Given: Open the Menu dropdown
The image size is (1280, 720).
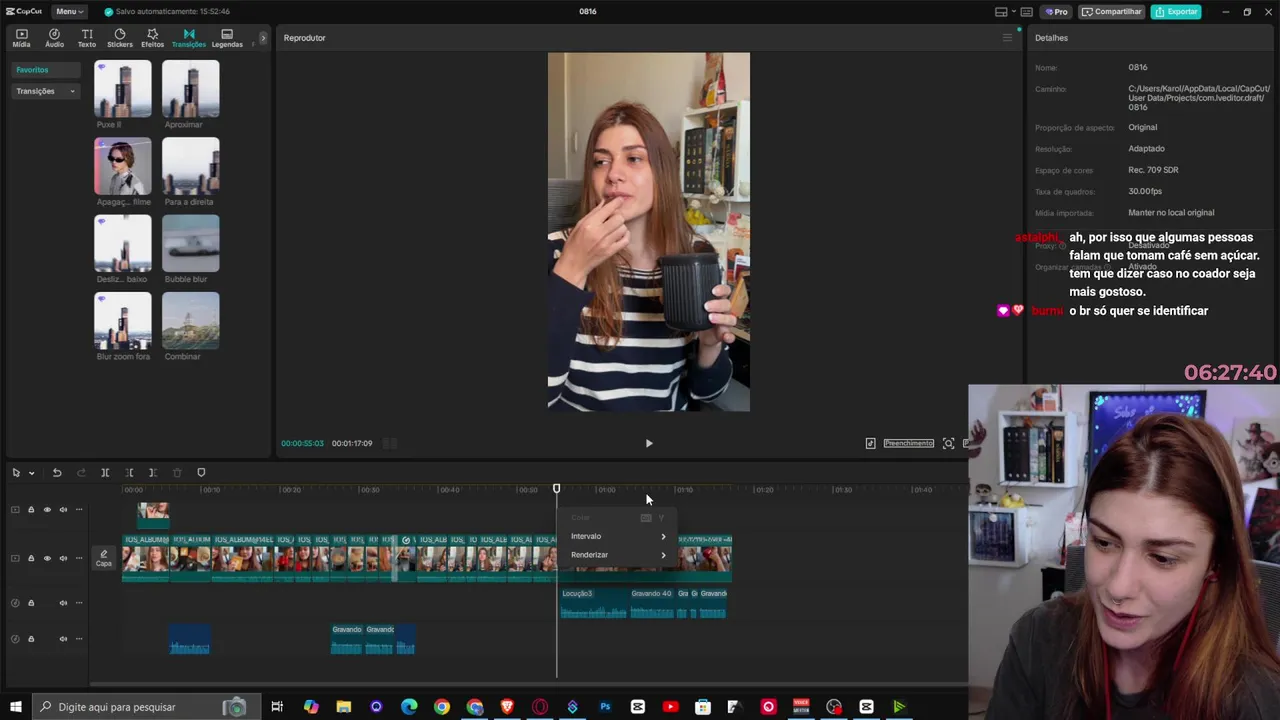Looking at the screenshot, I should pyautogui.click(x=68, y=11).
